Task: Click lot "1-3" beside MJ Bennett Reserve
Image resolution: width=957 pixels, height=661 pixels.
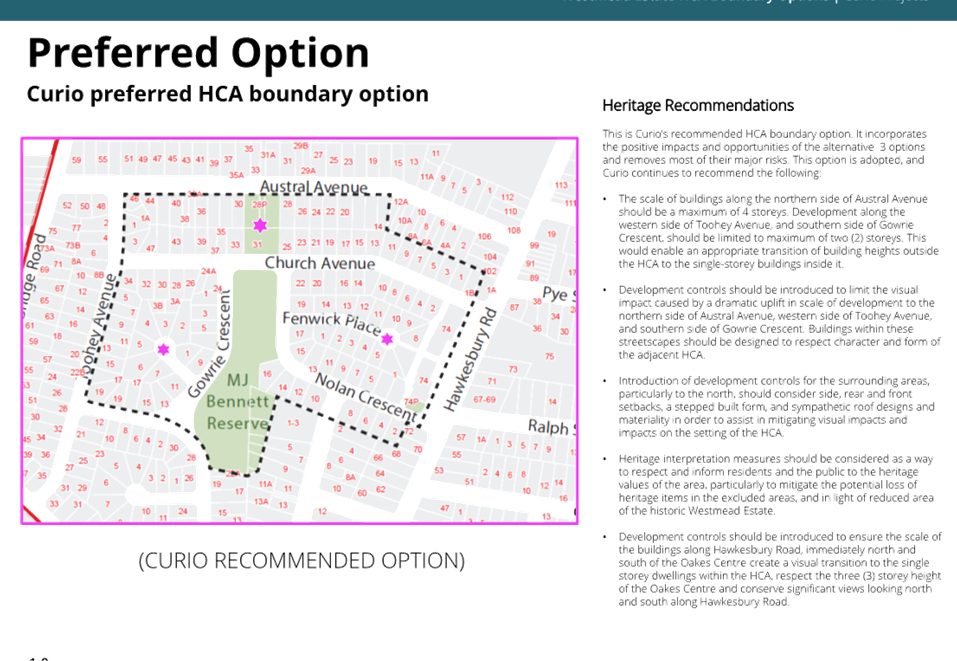Action: (293, 423)
